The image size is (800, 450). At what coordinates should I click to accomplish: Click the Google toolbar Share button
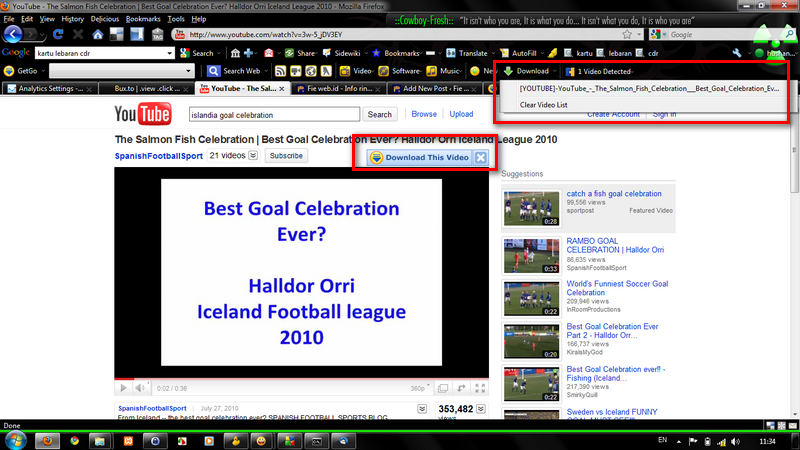[300, 53]
